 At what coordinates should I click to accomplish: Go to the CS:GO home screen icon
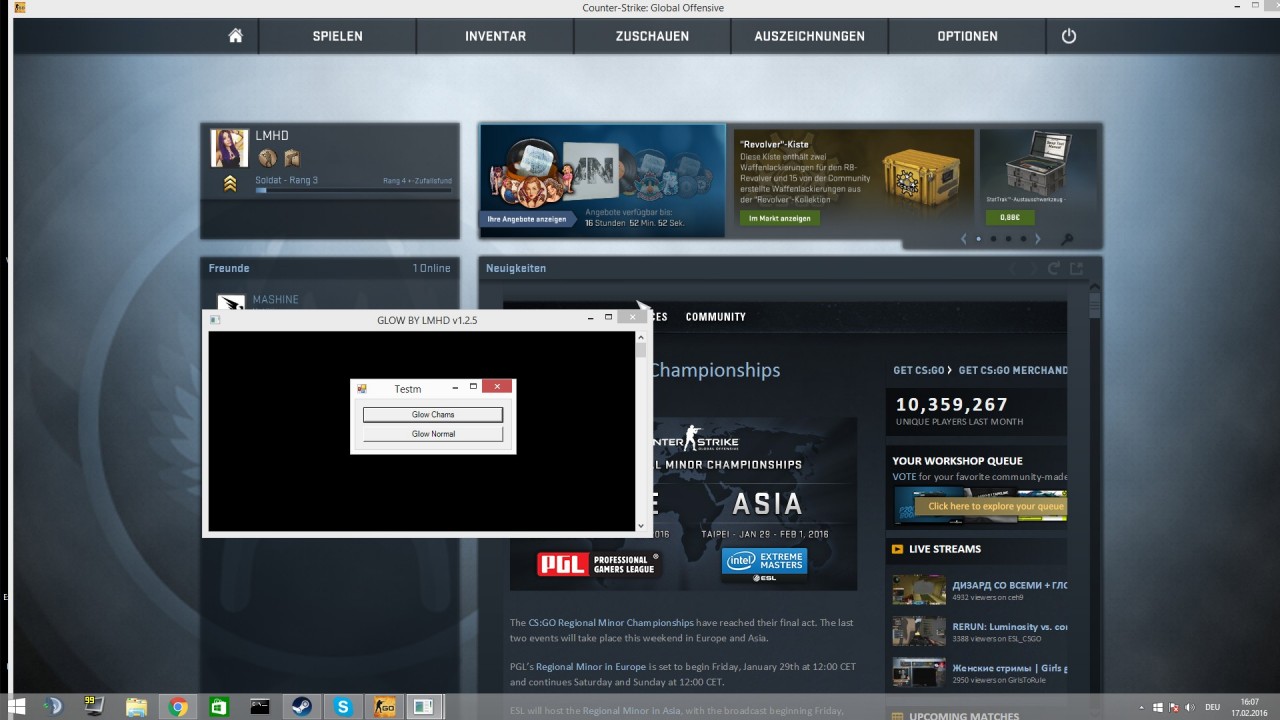pyautogui.click(x=235, y=36)
